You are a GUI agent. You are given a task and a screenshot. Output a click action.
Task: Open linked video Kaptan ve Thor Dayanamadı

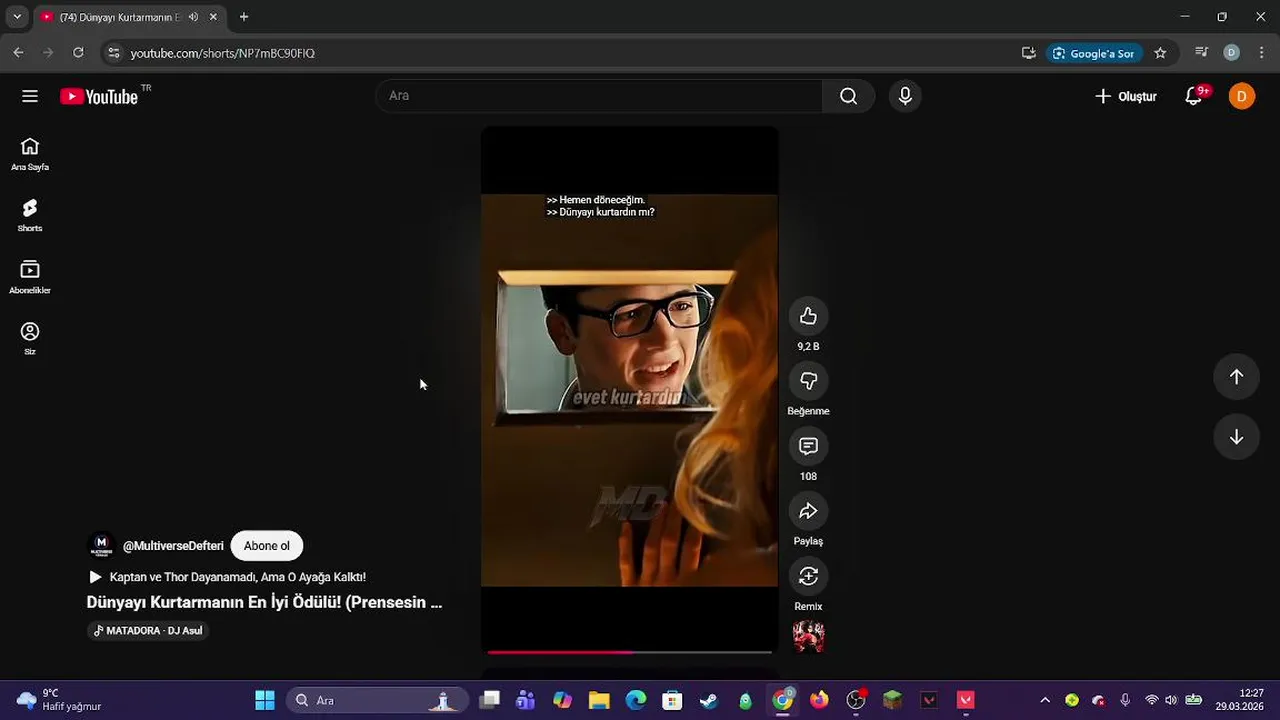pyautogui.click(x=228, y=577)
